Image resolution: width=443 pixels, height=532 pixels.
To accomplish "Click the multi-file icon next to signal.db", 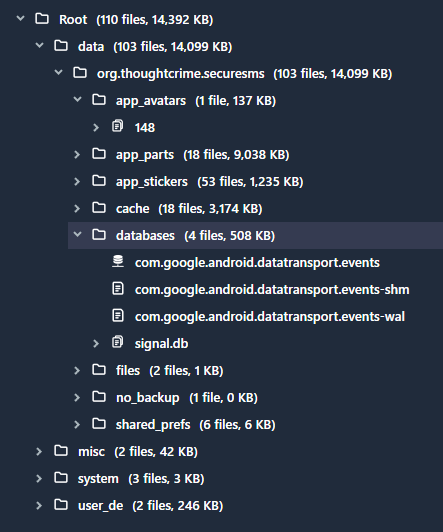I will pos(118,343).
